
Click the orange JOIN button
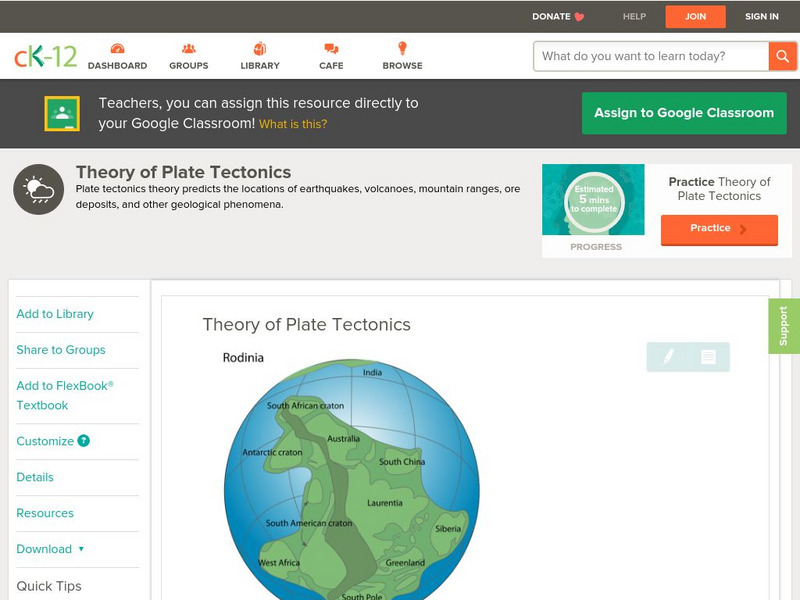(x=695, y=17)
